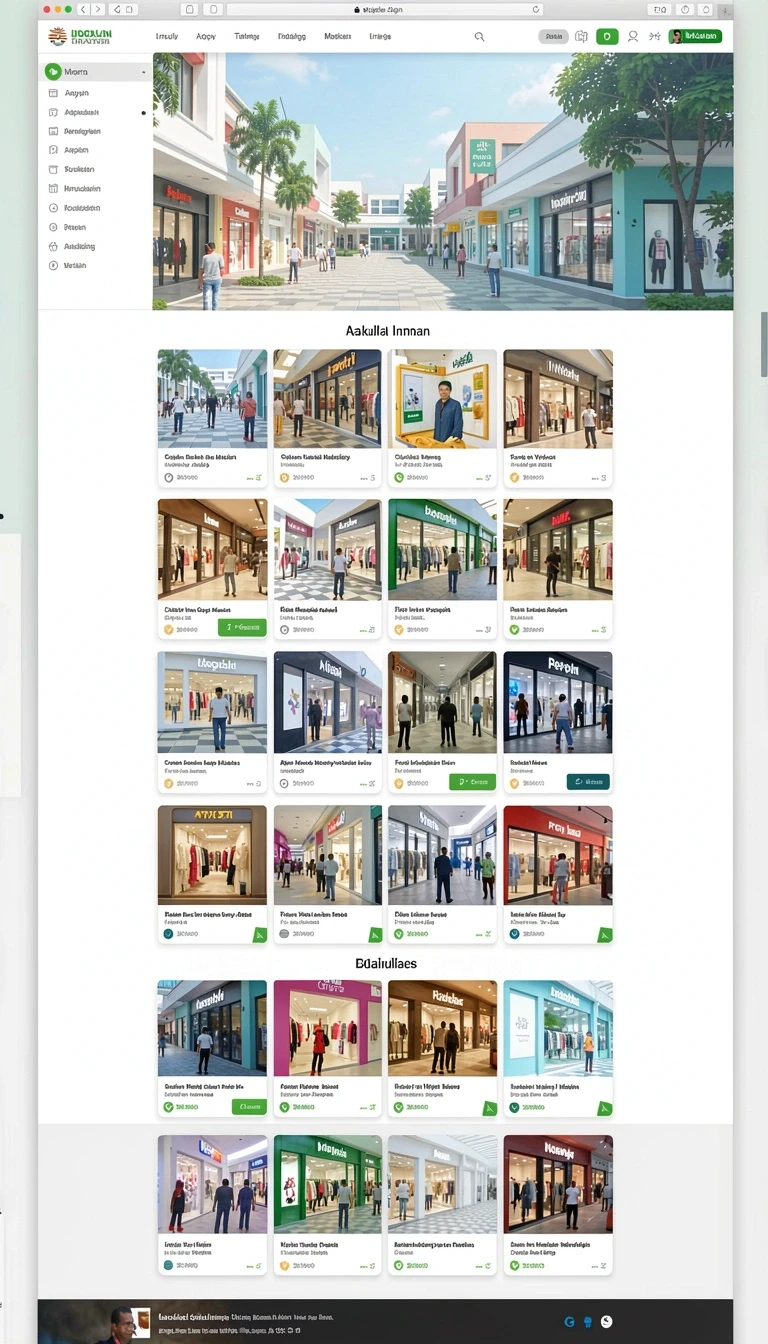768x1344 pixels.
Task: Expand the dropdown arrow on the highlighted sidebar item
Action: tap(143, 73)
